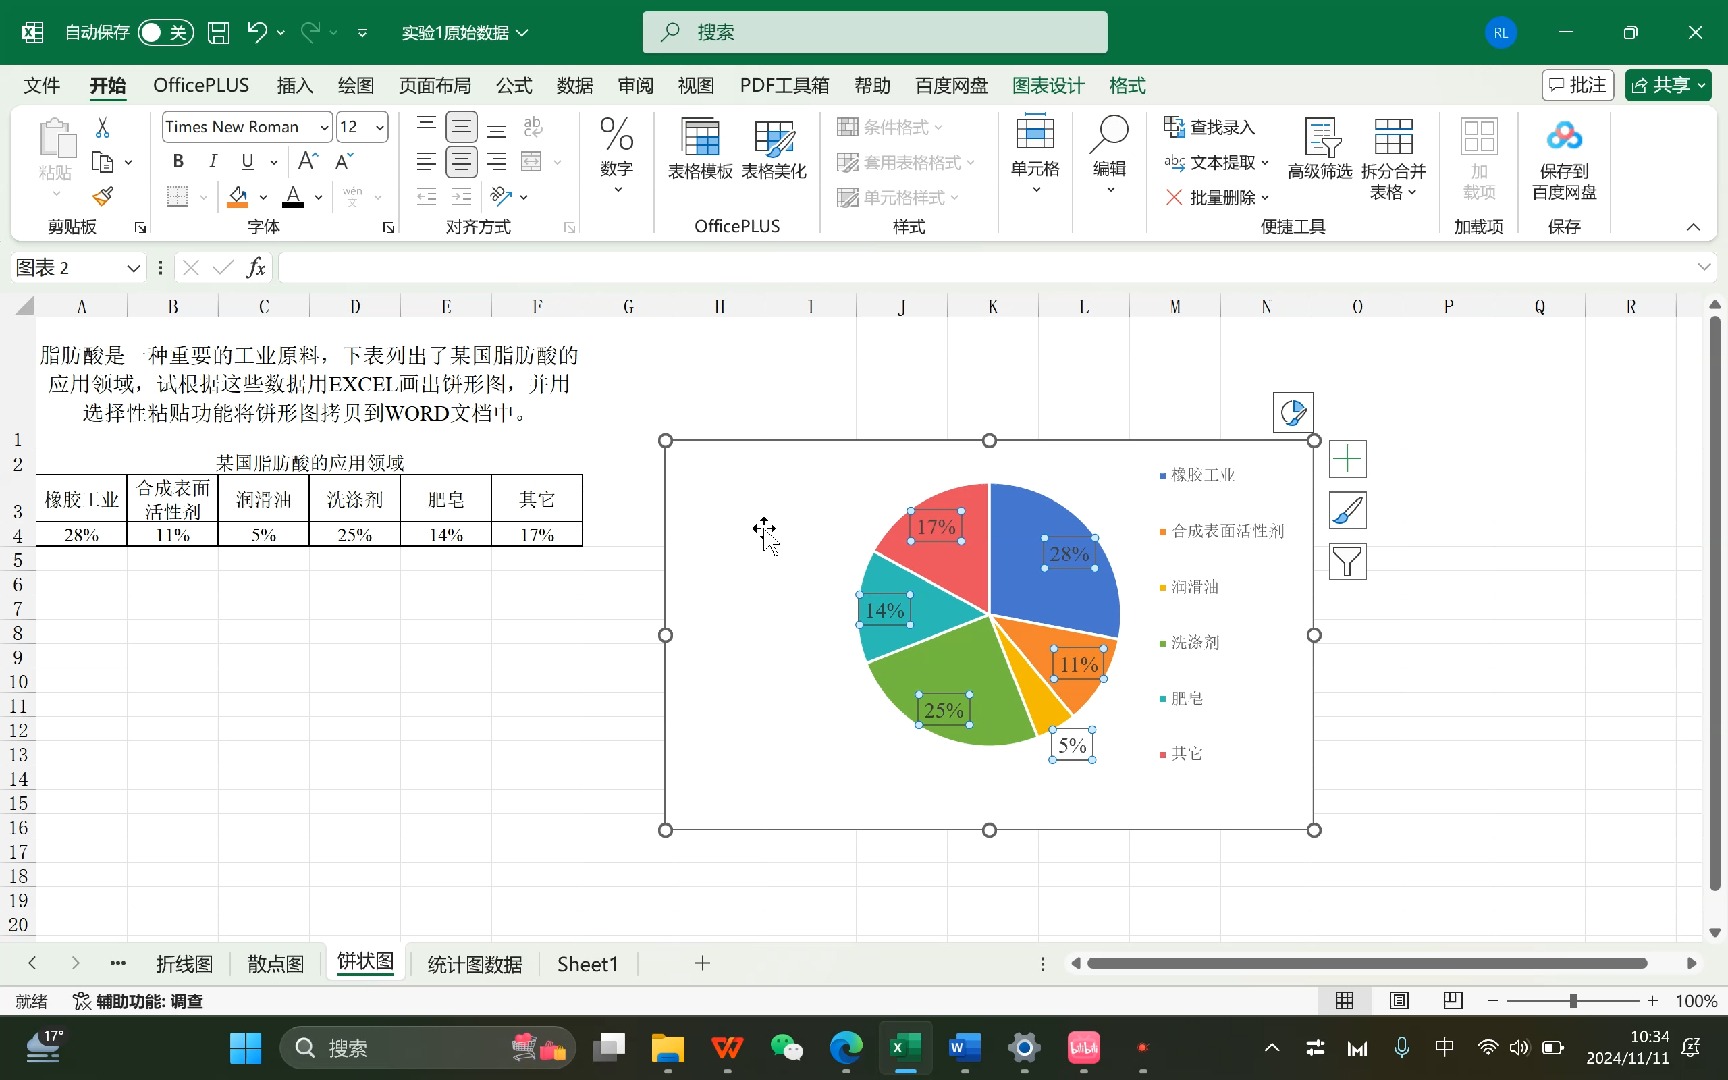1728x1080 pixels.
Task: Open the chart filter funnel beside the chart
Action: [1347, 561]
